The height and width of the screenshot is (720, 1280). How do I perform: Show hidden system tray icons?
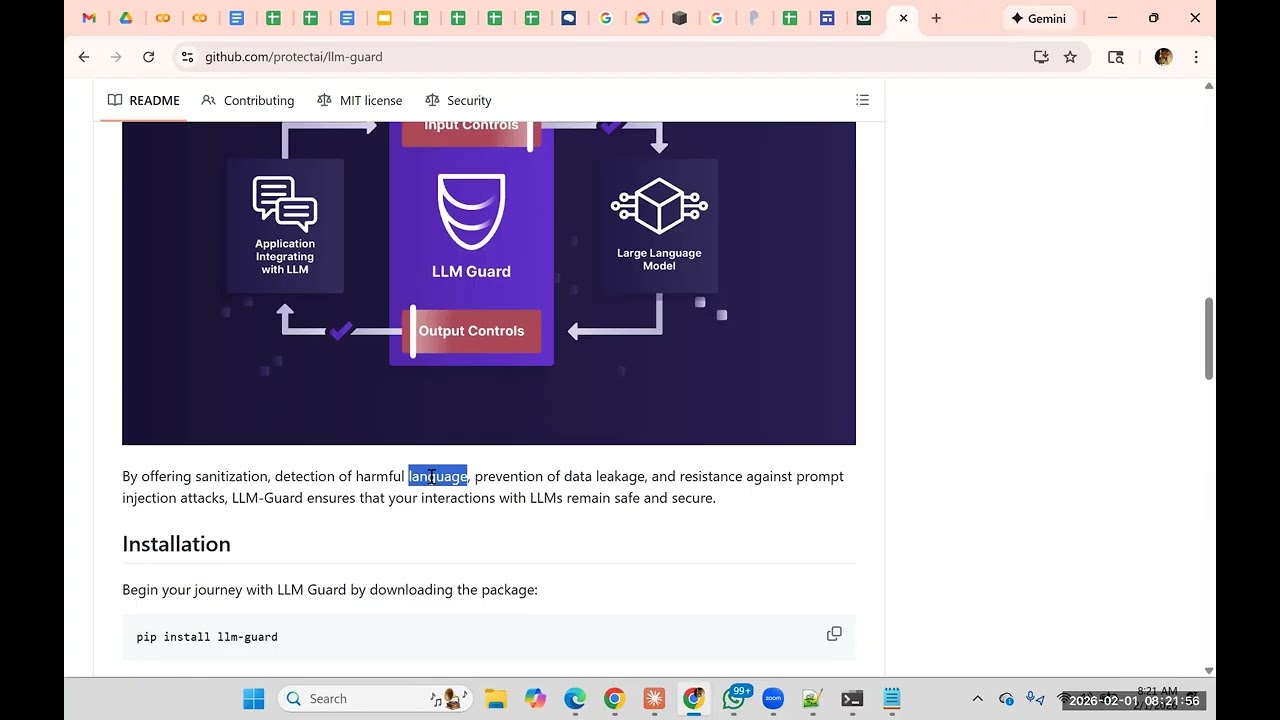(x=977, y=699)
